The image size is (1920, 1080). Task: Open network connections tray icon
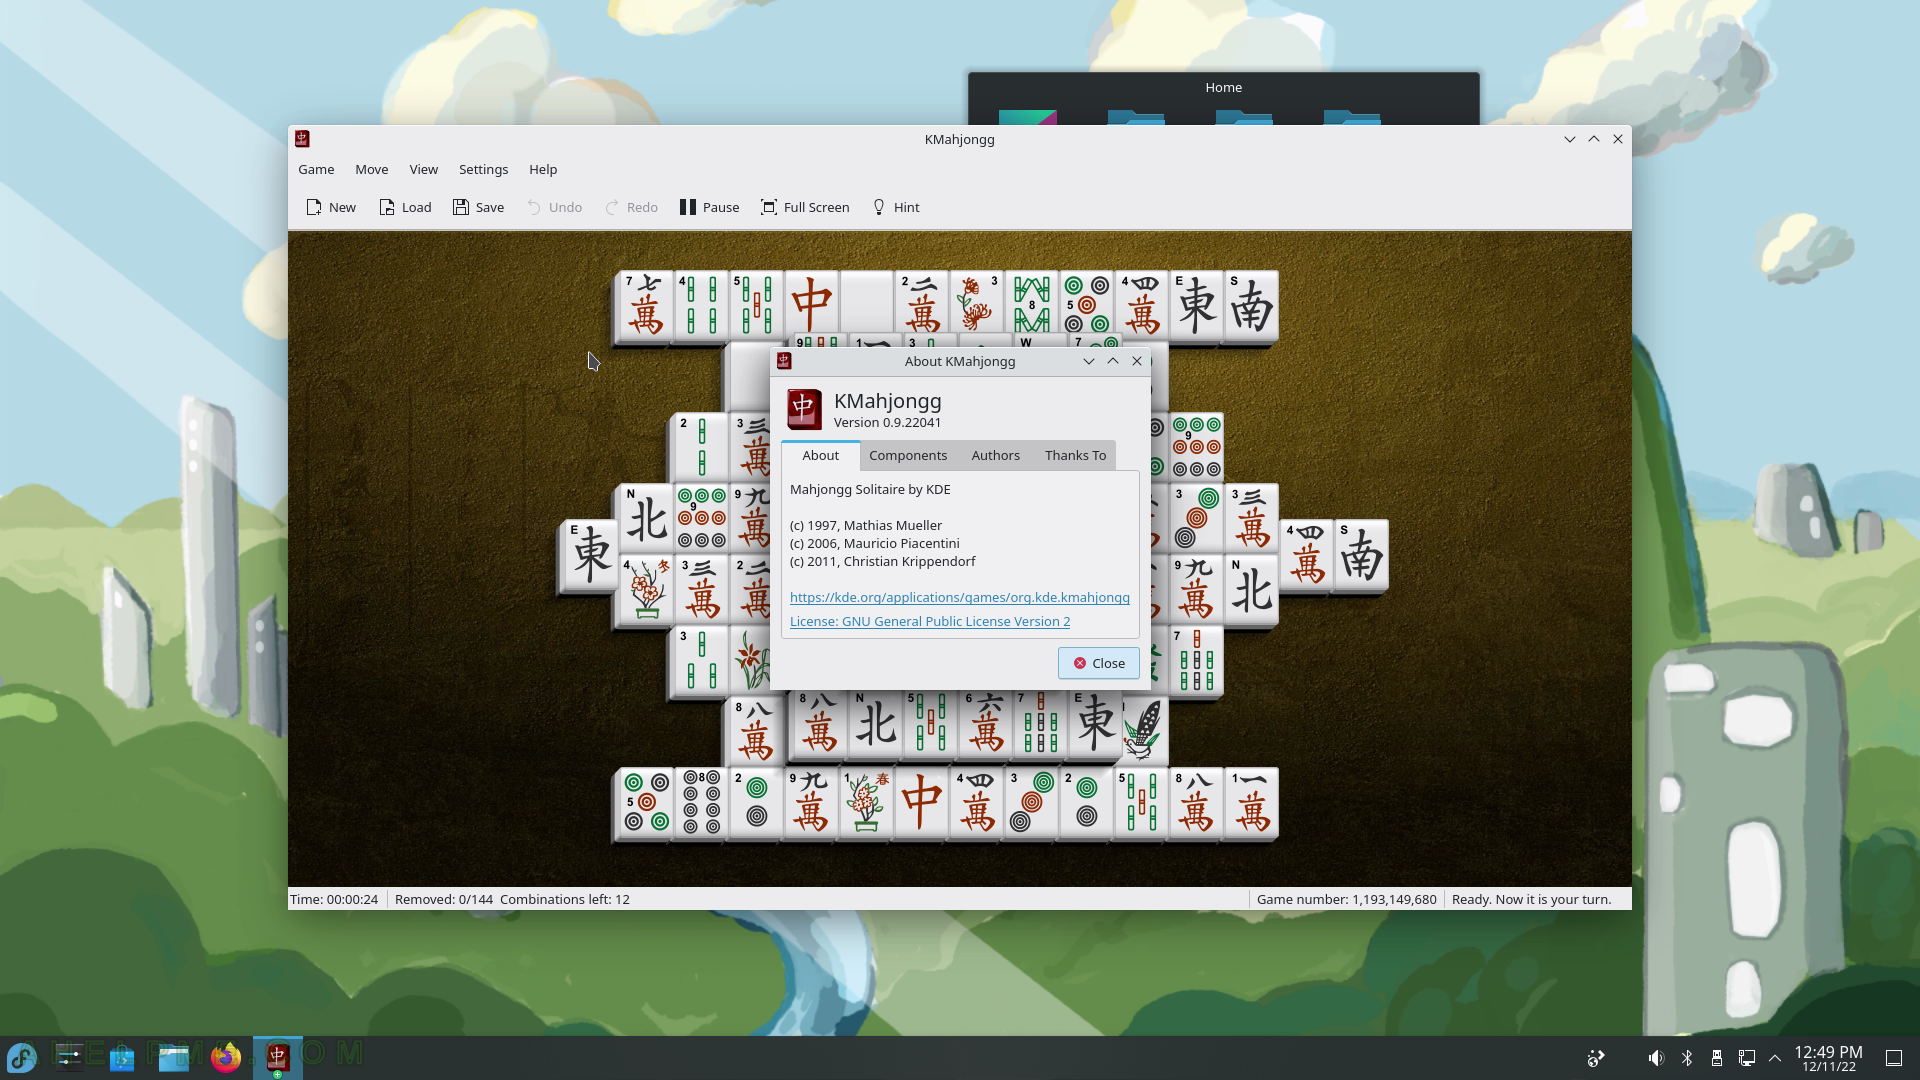click(x=1747, y=1057)
